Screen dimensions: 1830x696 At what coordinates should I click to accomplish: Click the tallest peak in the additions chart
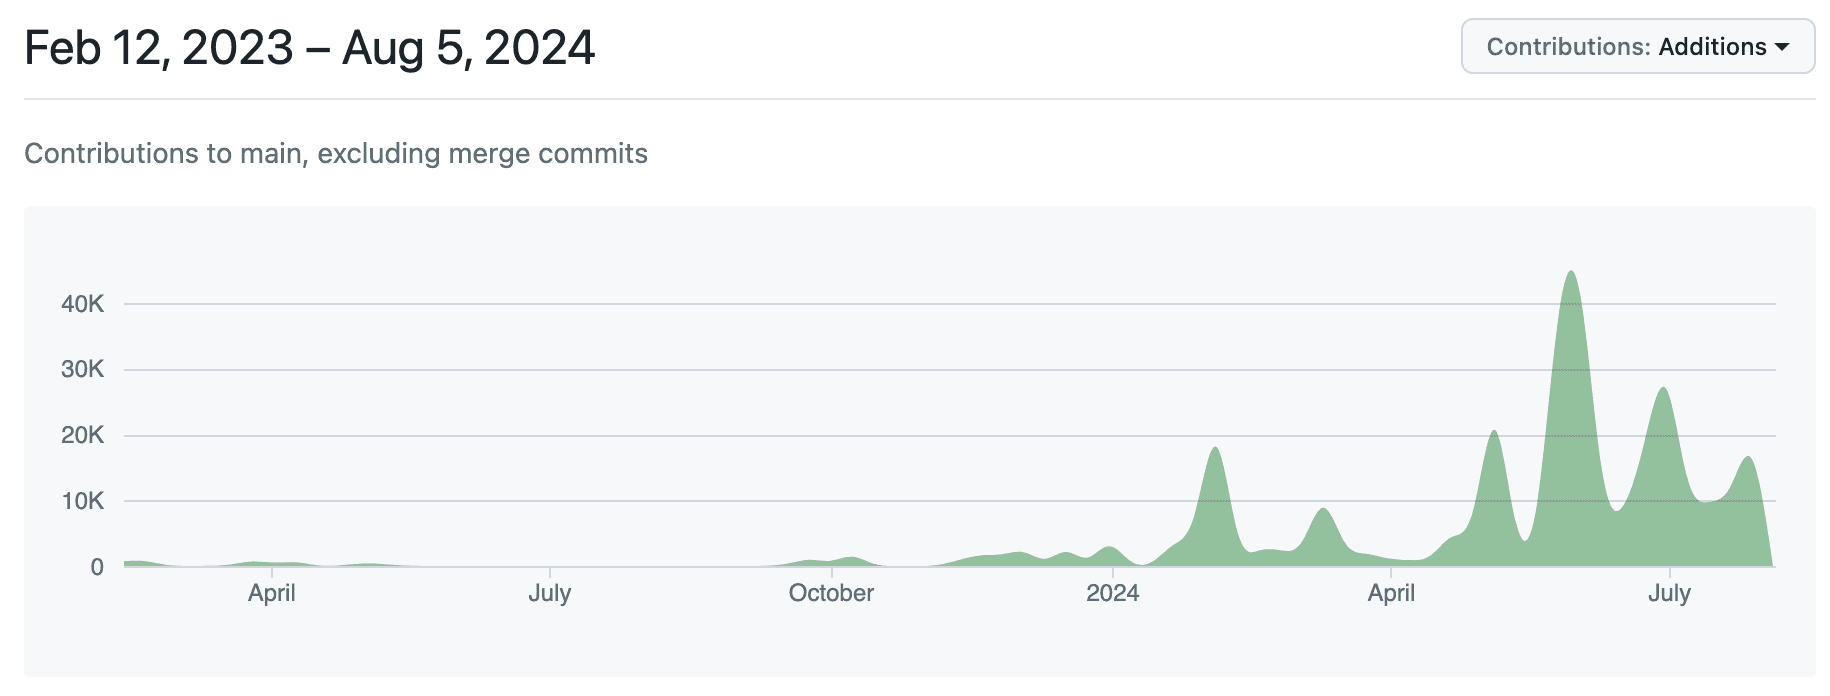tap(1571, 272)
